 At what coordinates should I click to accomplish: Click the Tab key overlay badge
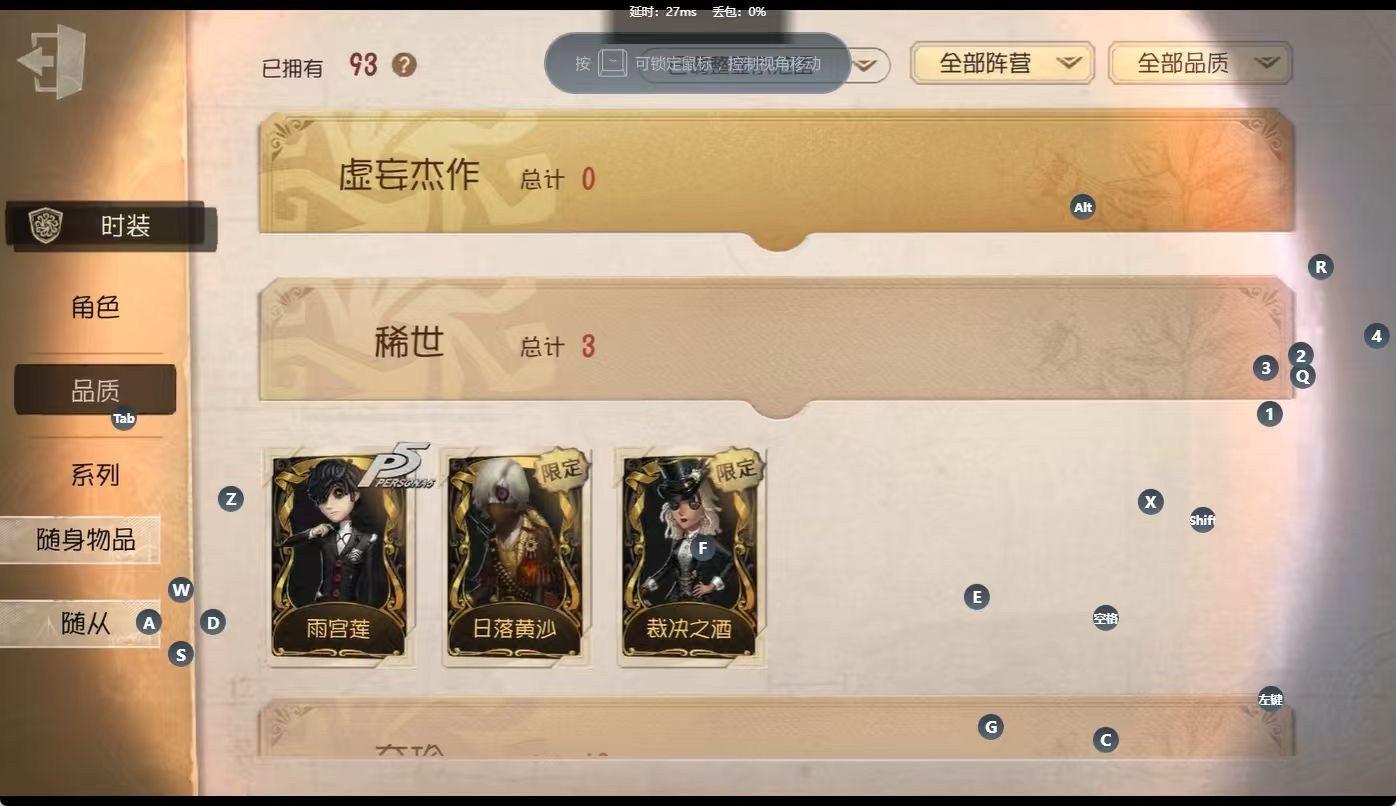coord(124,419)
